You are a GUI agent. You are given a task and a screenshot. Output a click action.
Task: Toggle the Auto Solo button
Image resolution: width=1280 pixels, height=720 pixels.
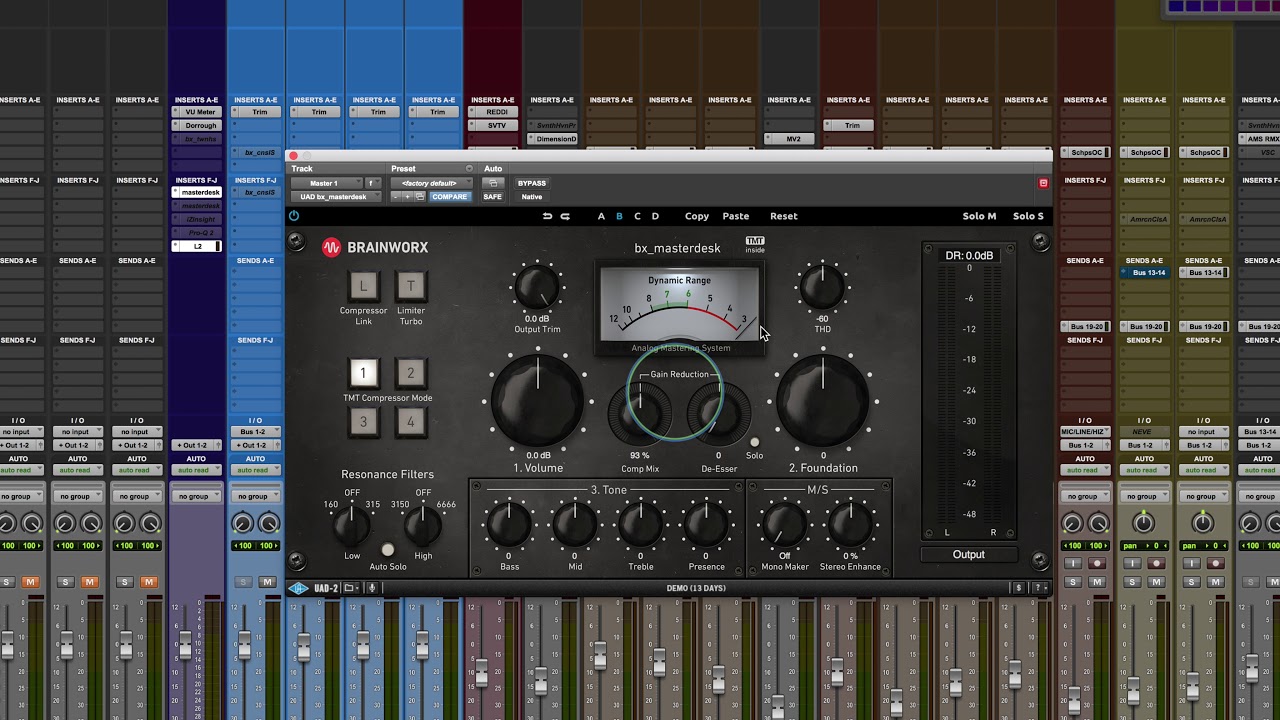388,550
